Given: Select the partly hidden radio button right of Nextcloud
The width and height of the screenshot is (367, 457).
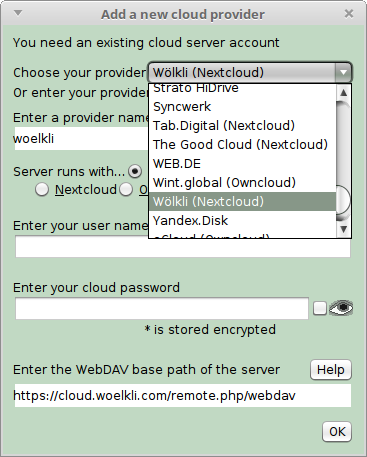Looking at the screenshot, I should pos(126,190).
